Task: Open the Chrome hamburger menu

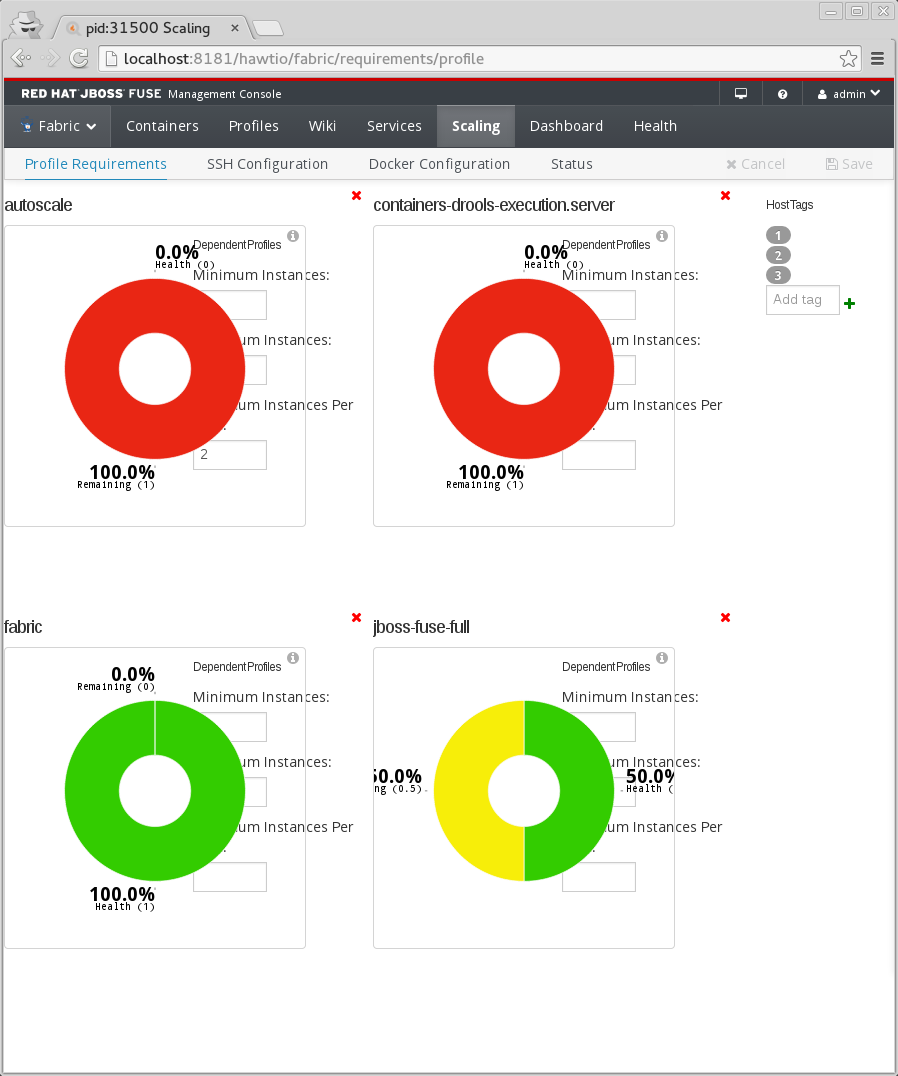Action: tap(877, 59)
